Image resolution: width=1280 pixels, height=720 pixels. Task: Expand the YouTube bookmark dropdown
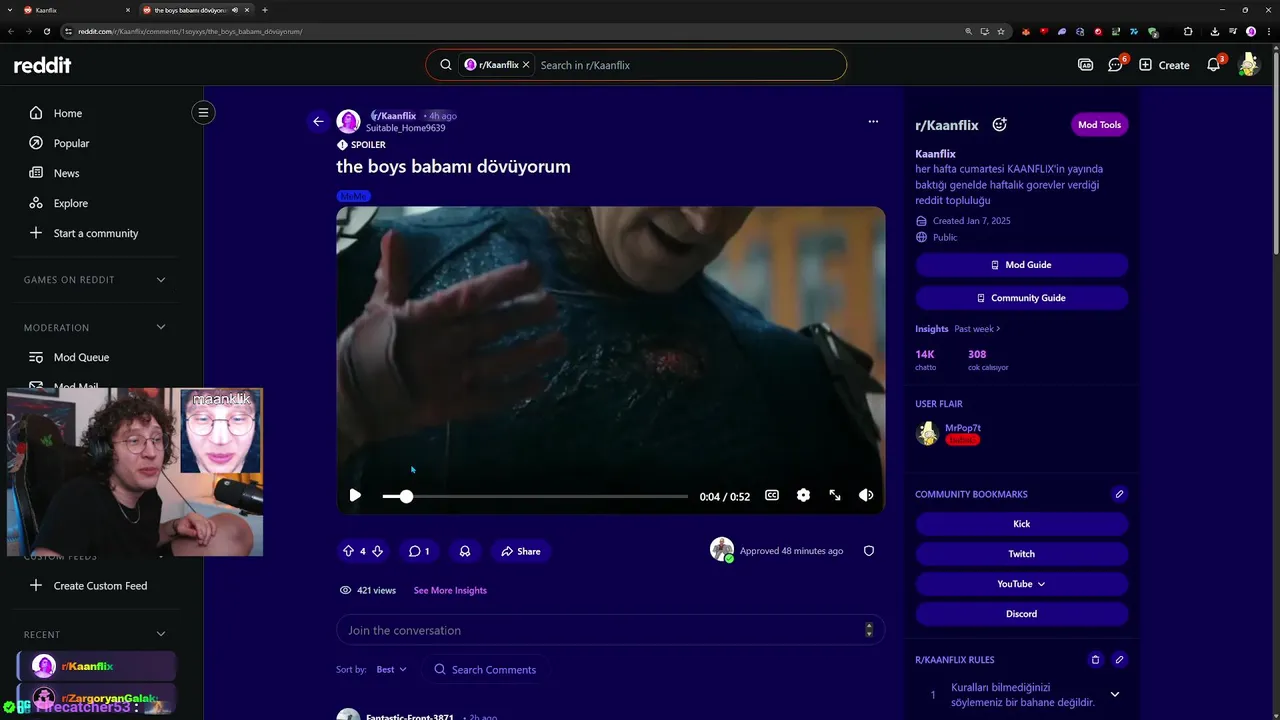coord(1022,584)
